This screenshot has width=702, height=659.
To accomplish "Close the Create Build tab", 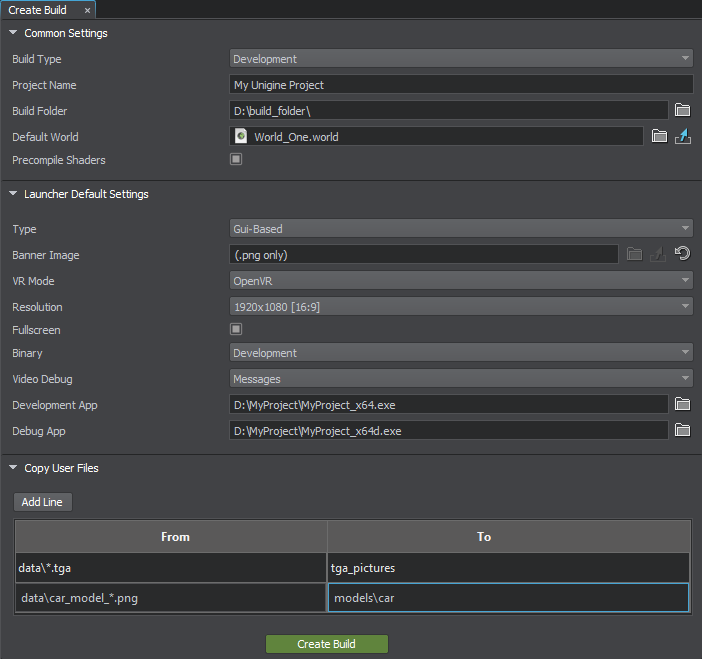I will pos(87,10).
